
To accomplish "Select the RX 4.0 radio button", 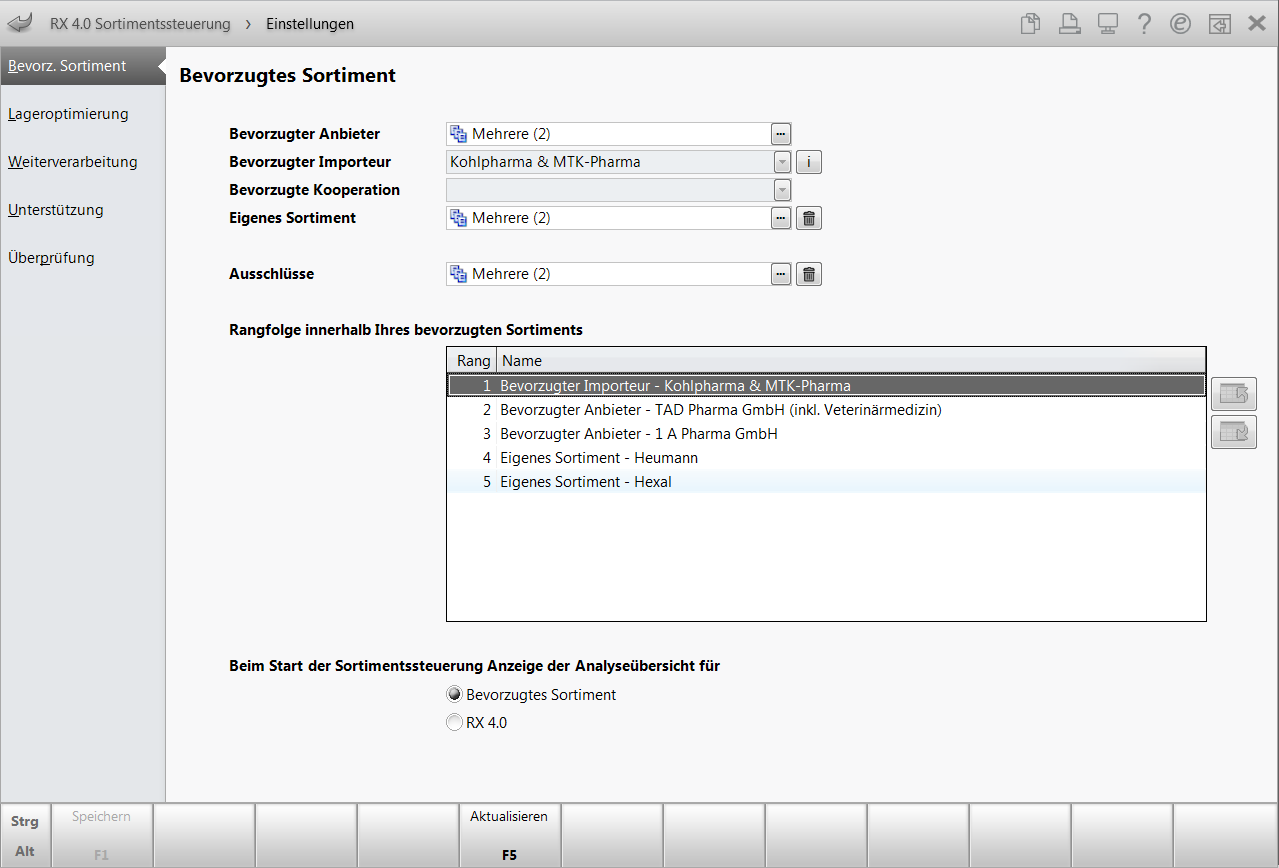I will coord(455,722).
